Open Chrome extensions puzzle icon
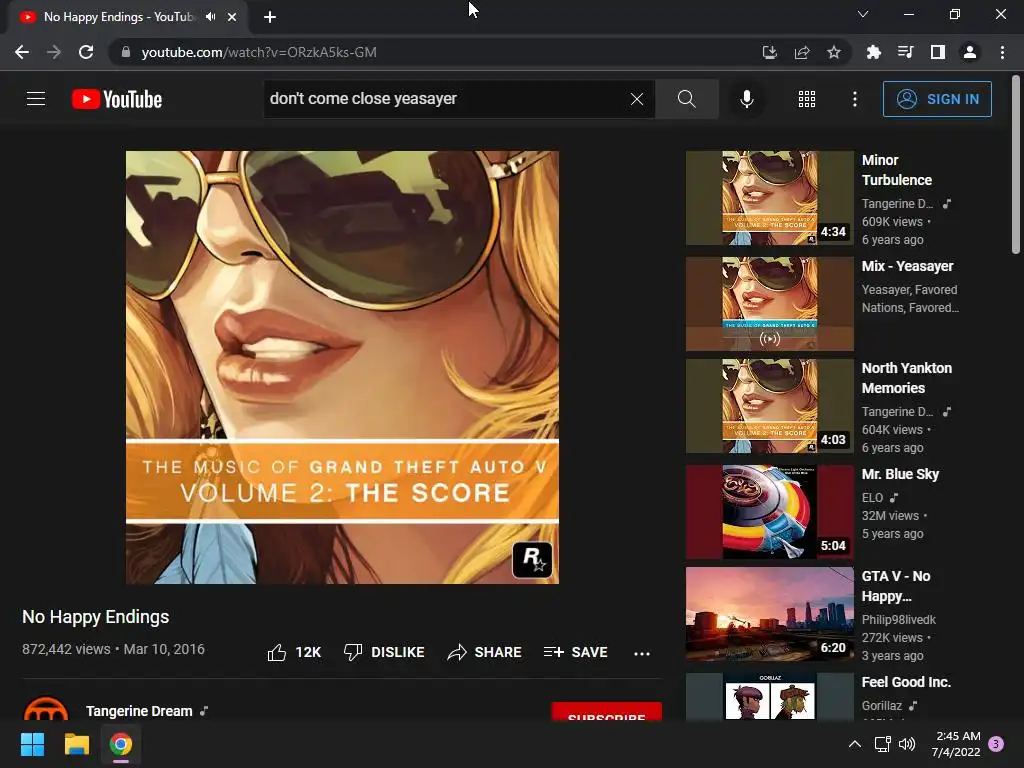This screenshot has width=1024, height=768. click(x=873, y=52)
